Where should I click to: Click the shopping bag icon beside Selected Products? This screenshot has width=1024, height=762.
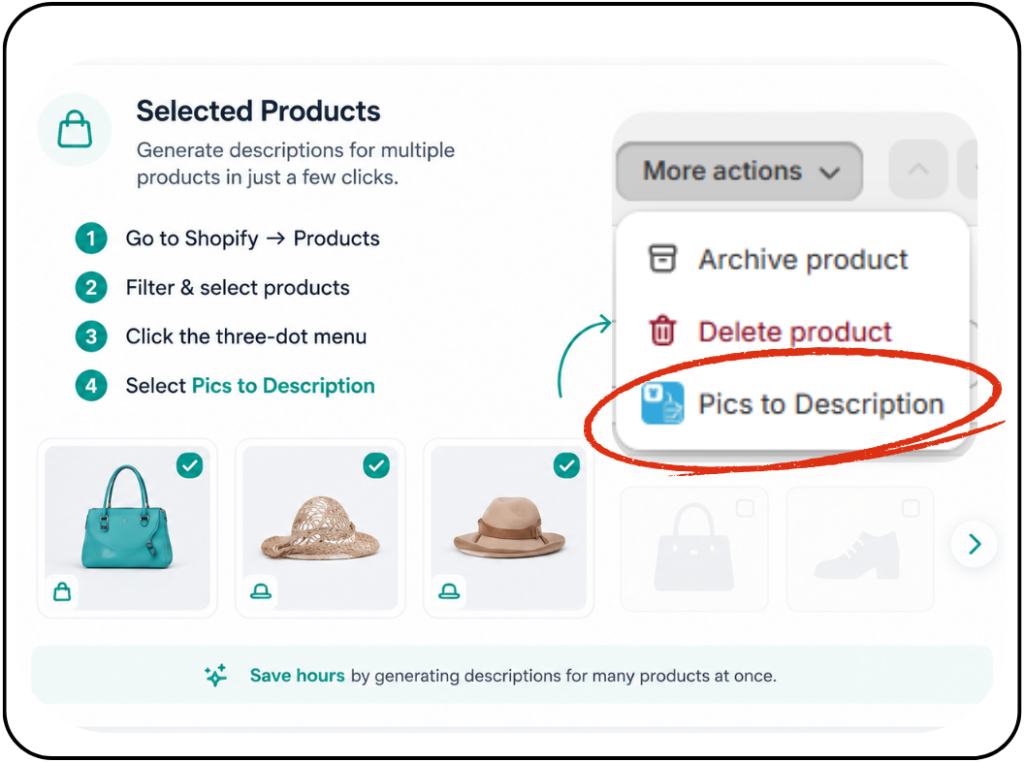point(74,129)
